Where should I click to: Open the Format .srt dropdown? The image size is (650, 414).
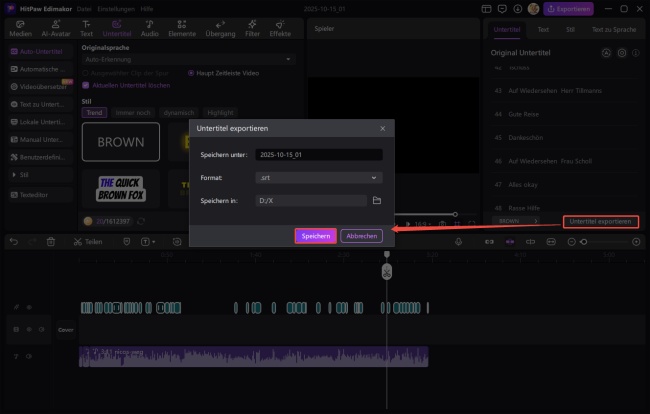pos(317,177)
